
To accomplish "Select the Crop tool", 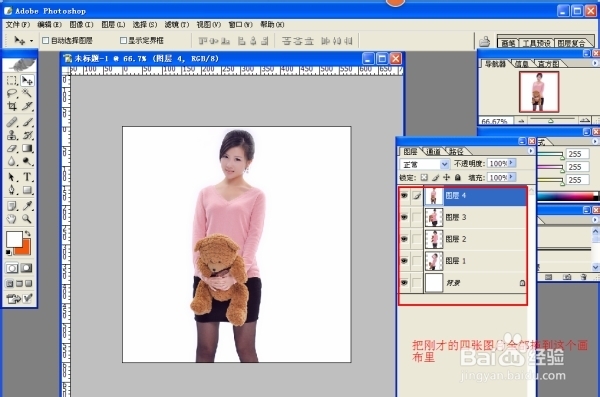I will (12, 106).
